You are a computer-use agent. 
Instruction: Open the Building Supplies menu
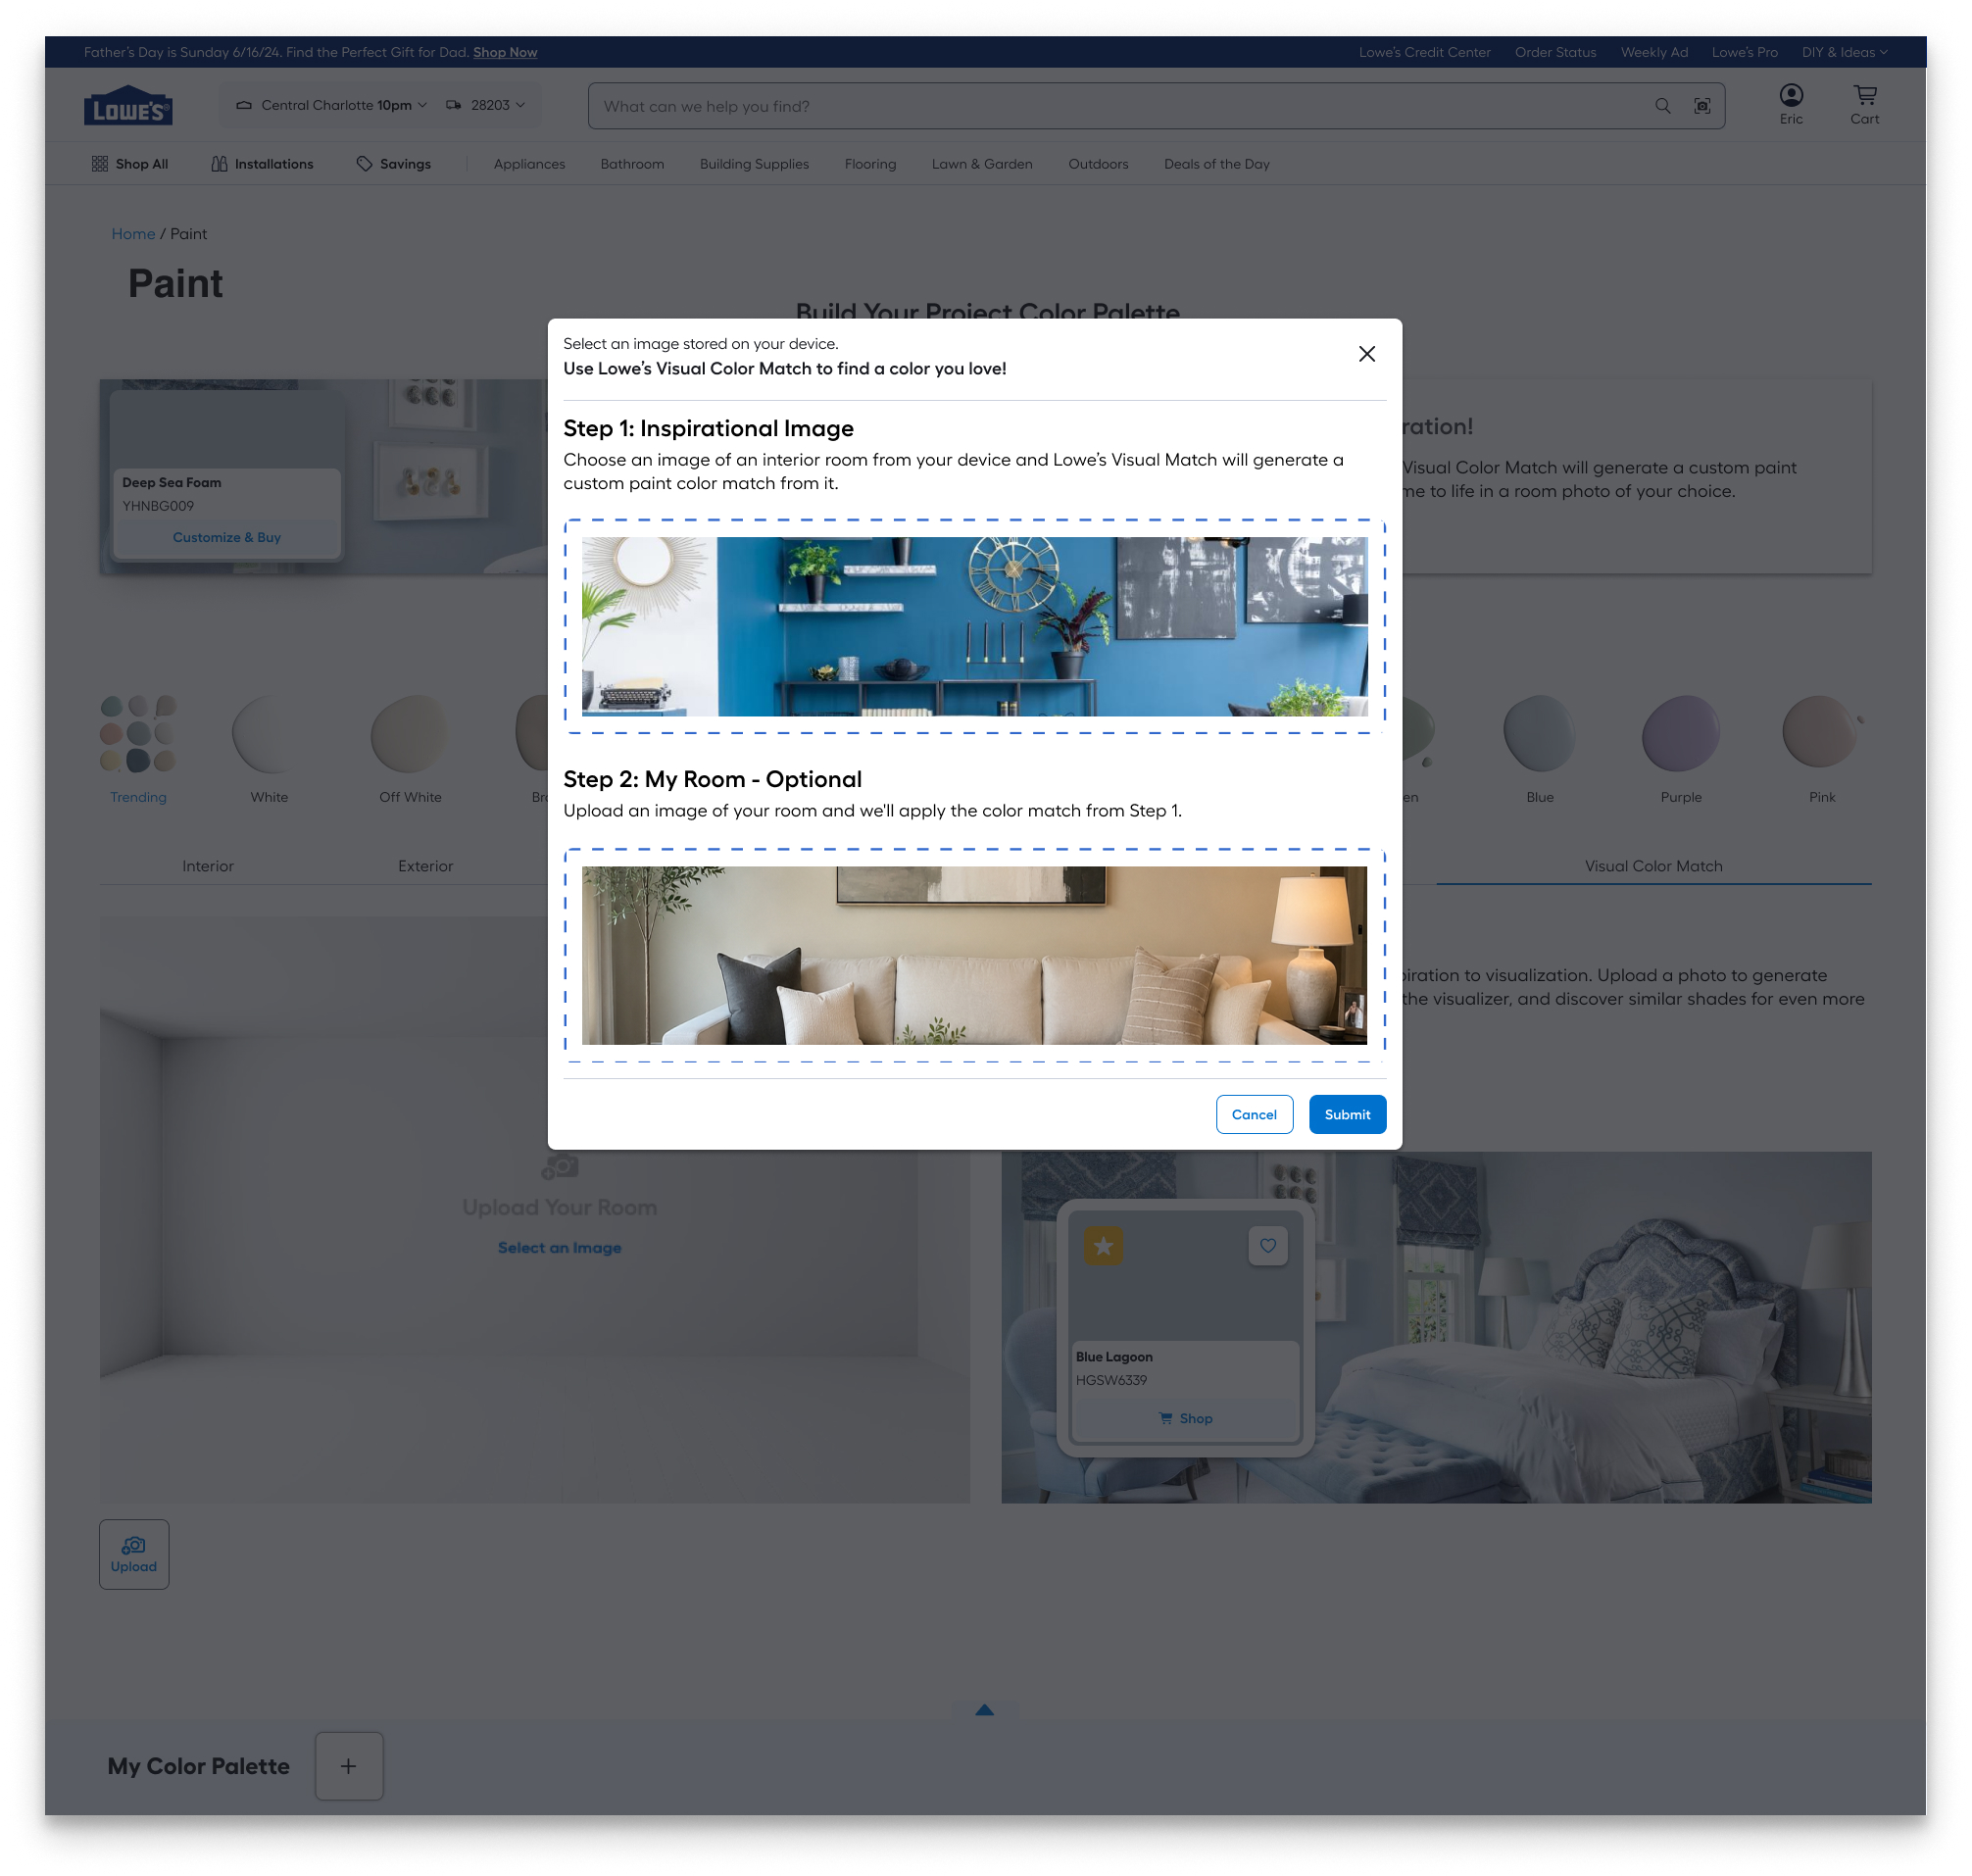tap(754, 164)
